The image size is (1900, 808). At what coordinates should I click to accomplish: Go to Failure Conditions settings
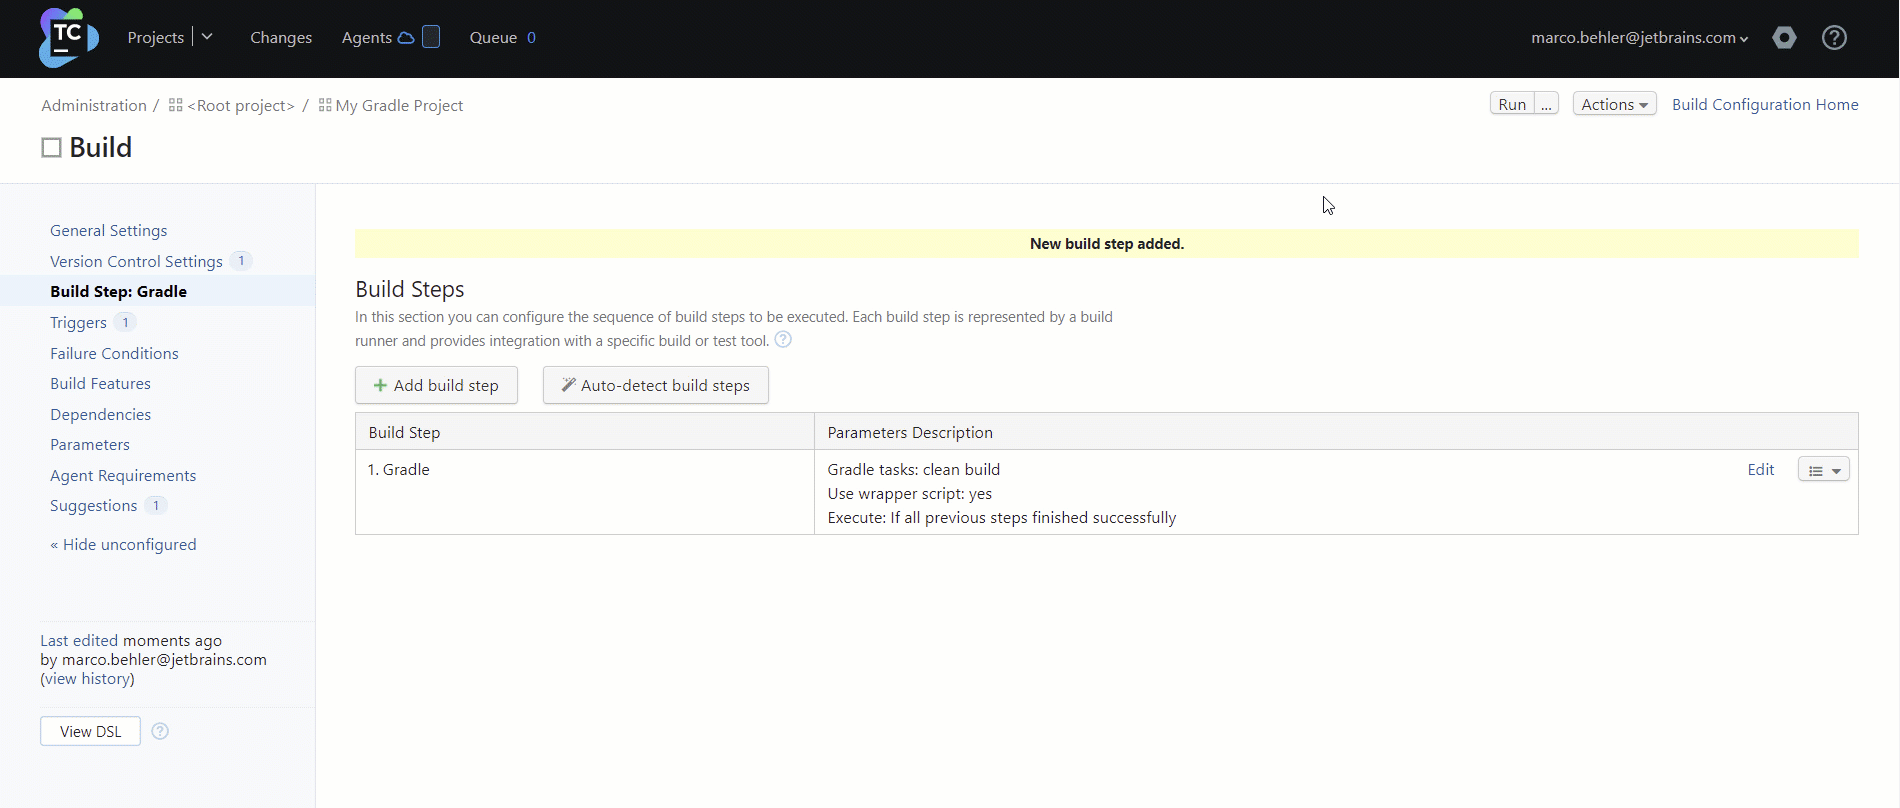(114, 353)
